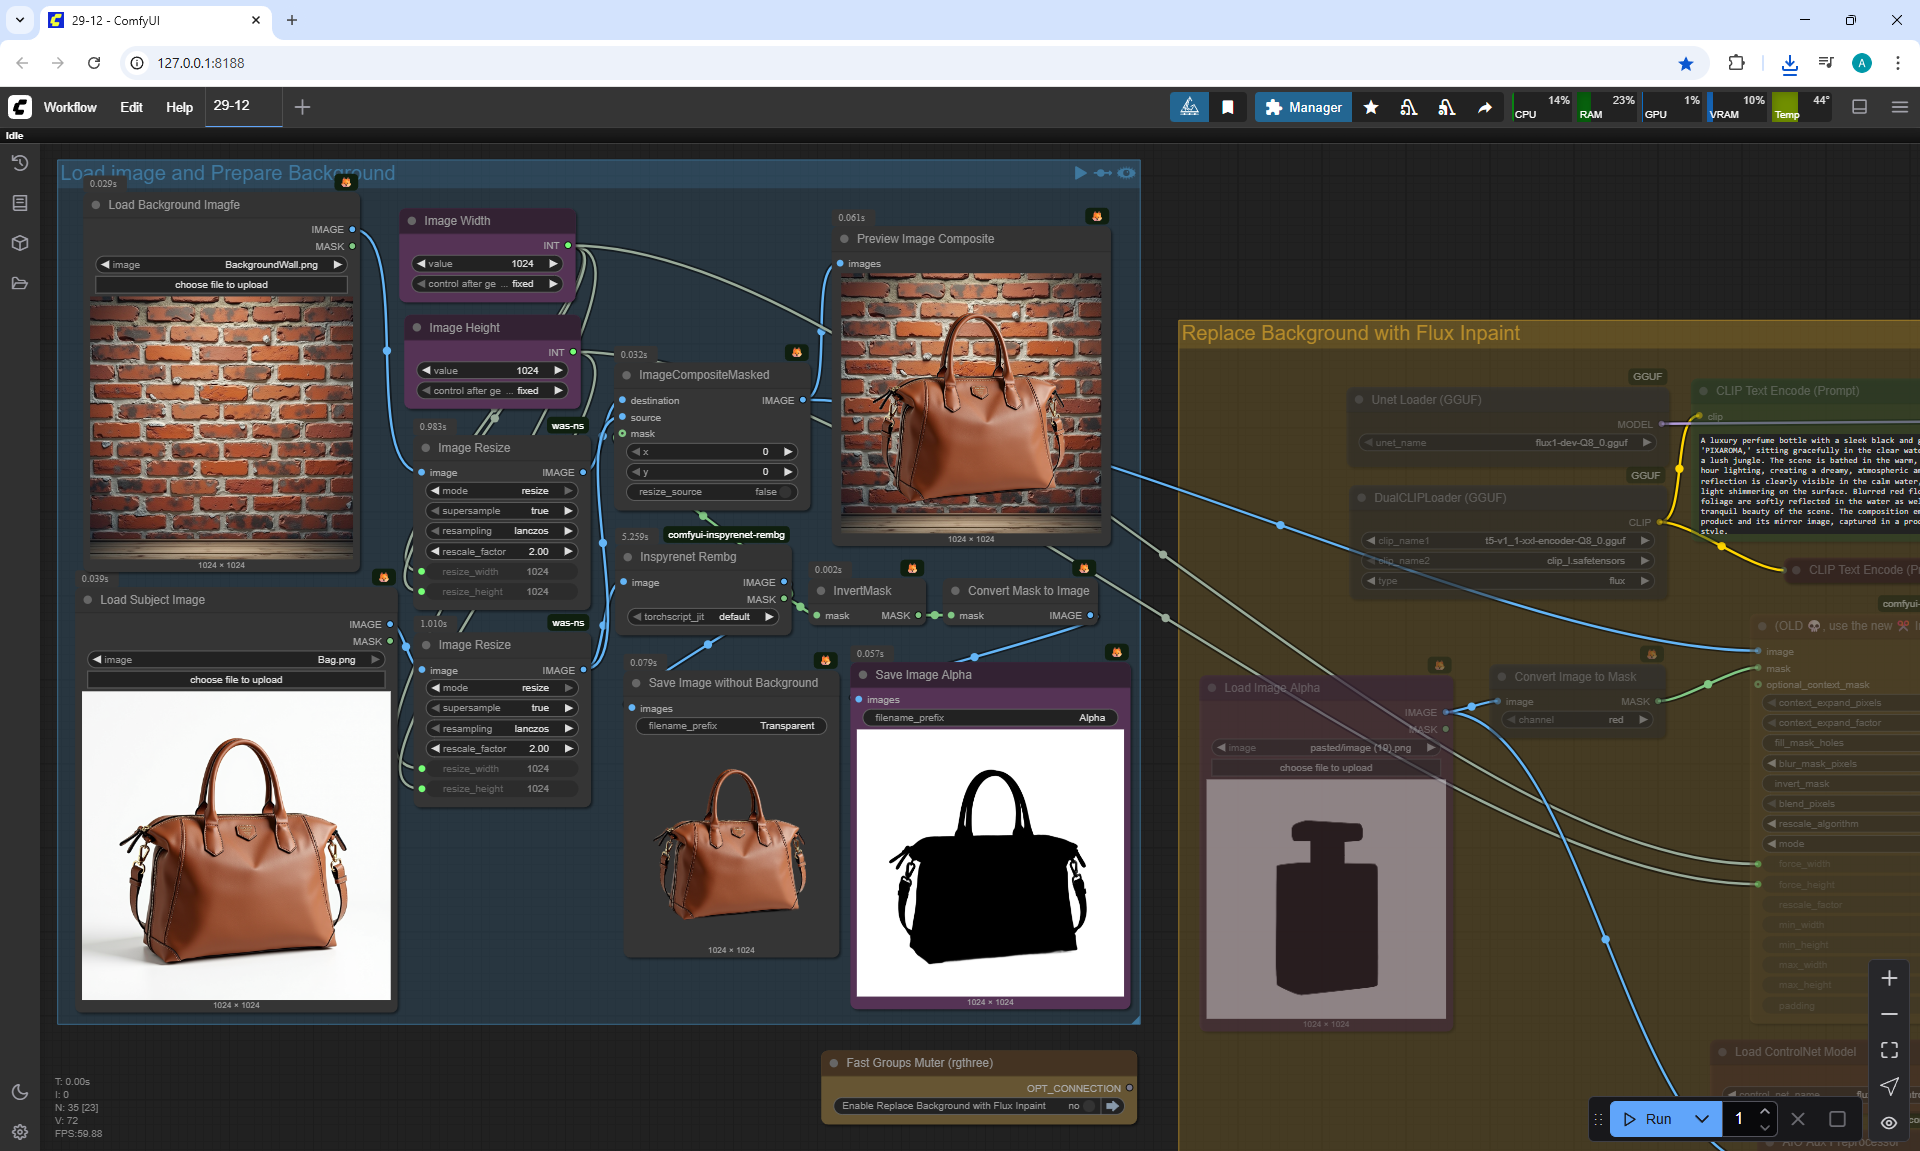
Task: Expand the Run button dropdown arrow
Action: click(1701, 1119)
